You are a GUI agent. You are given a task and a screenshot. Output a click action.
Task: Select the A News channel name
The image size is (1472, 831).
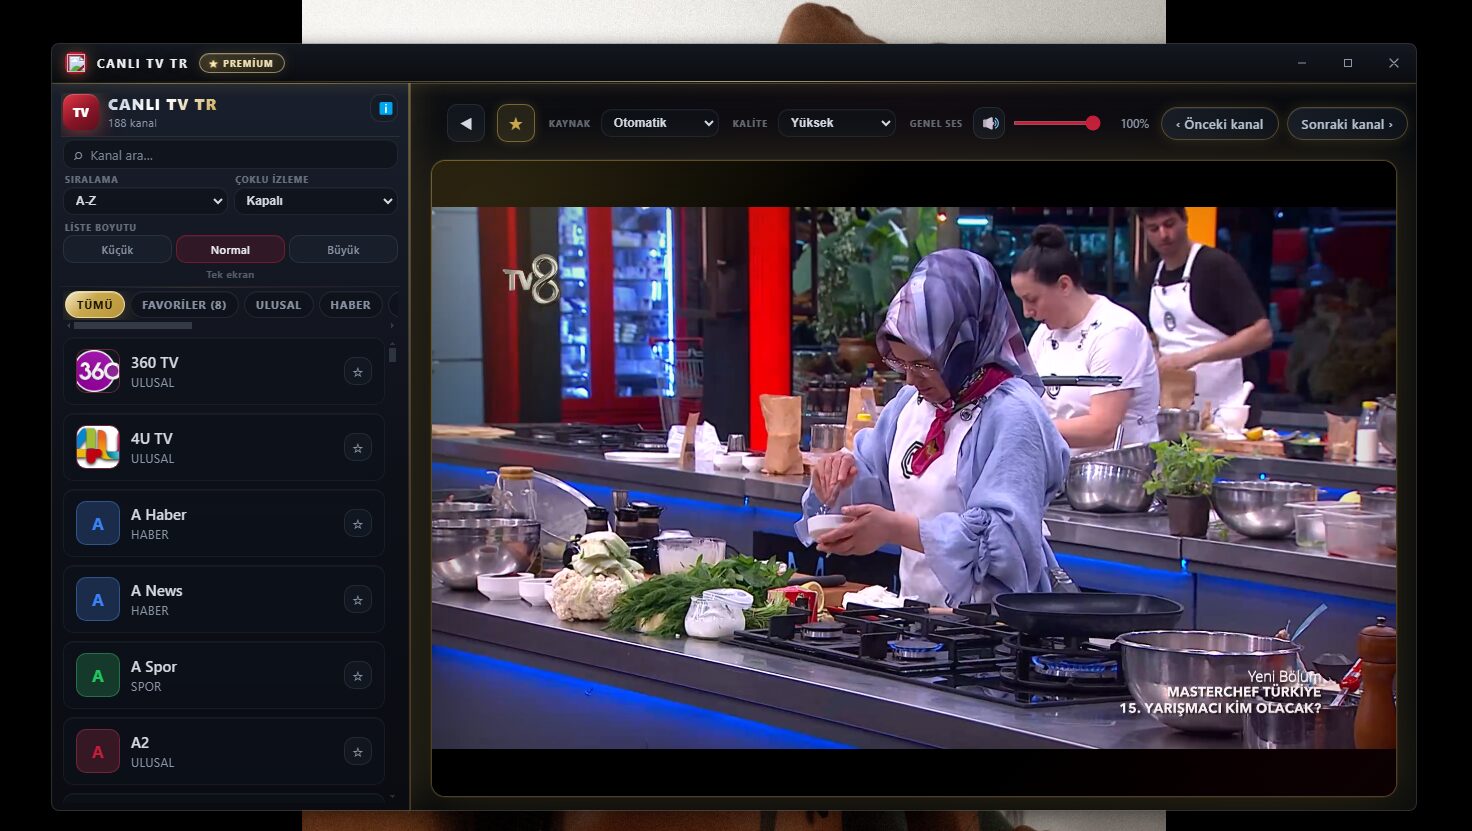pyautogui.click(x=157, y=591)
